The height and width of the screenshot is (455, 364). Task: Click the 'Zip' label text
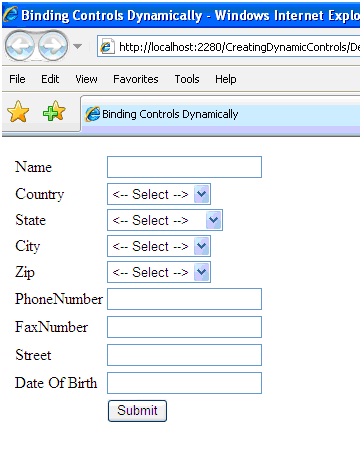25,273
